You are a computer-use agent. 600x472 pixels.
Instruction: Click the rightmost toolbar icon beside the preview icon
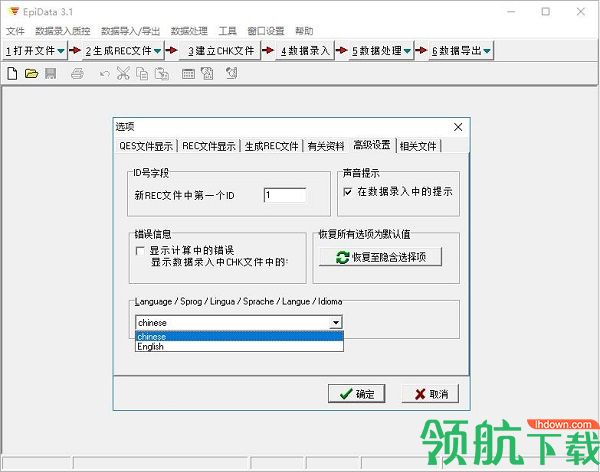click(x=232, y=73)
